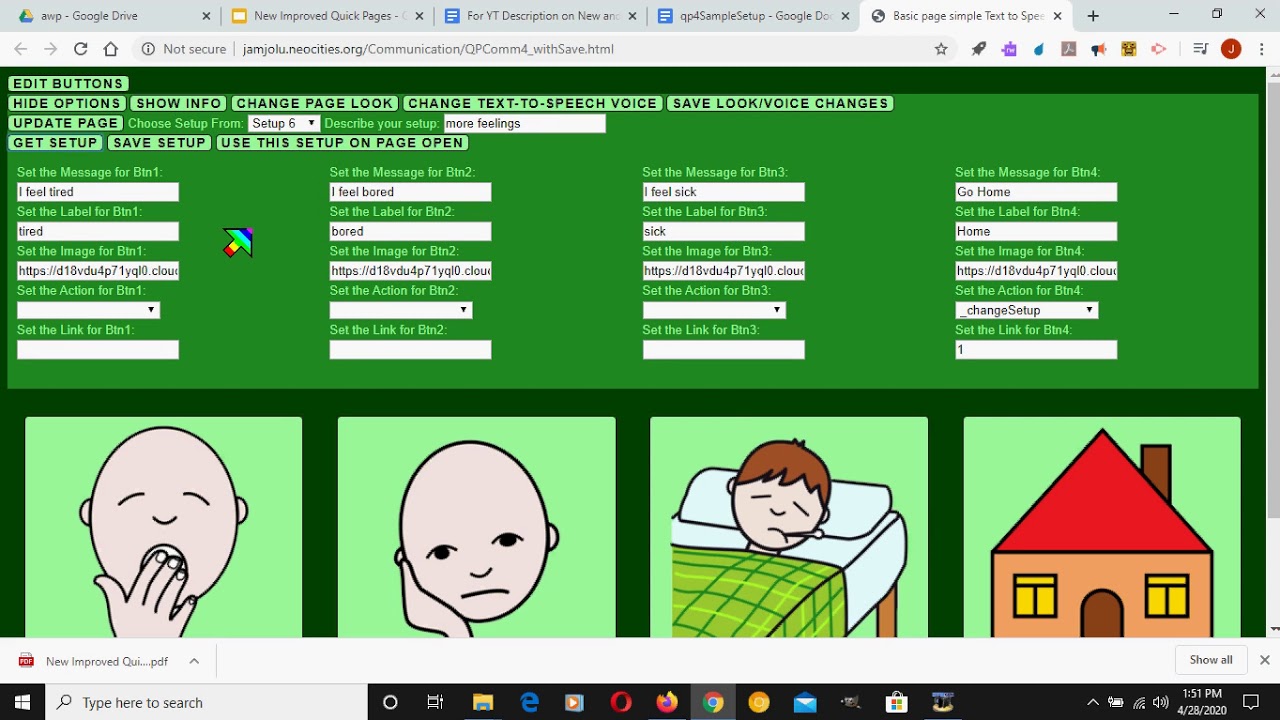1280x720 pixels.
Task: Click the EDIT BUTTONS button
Action: (68, 84)
